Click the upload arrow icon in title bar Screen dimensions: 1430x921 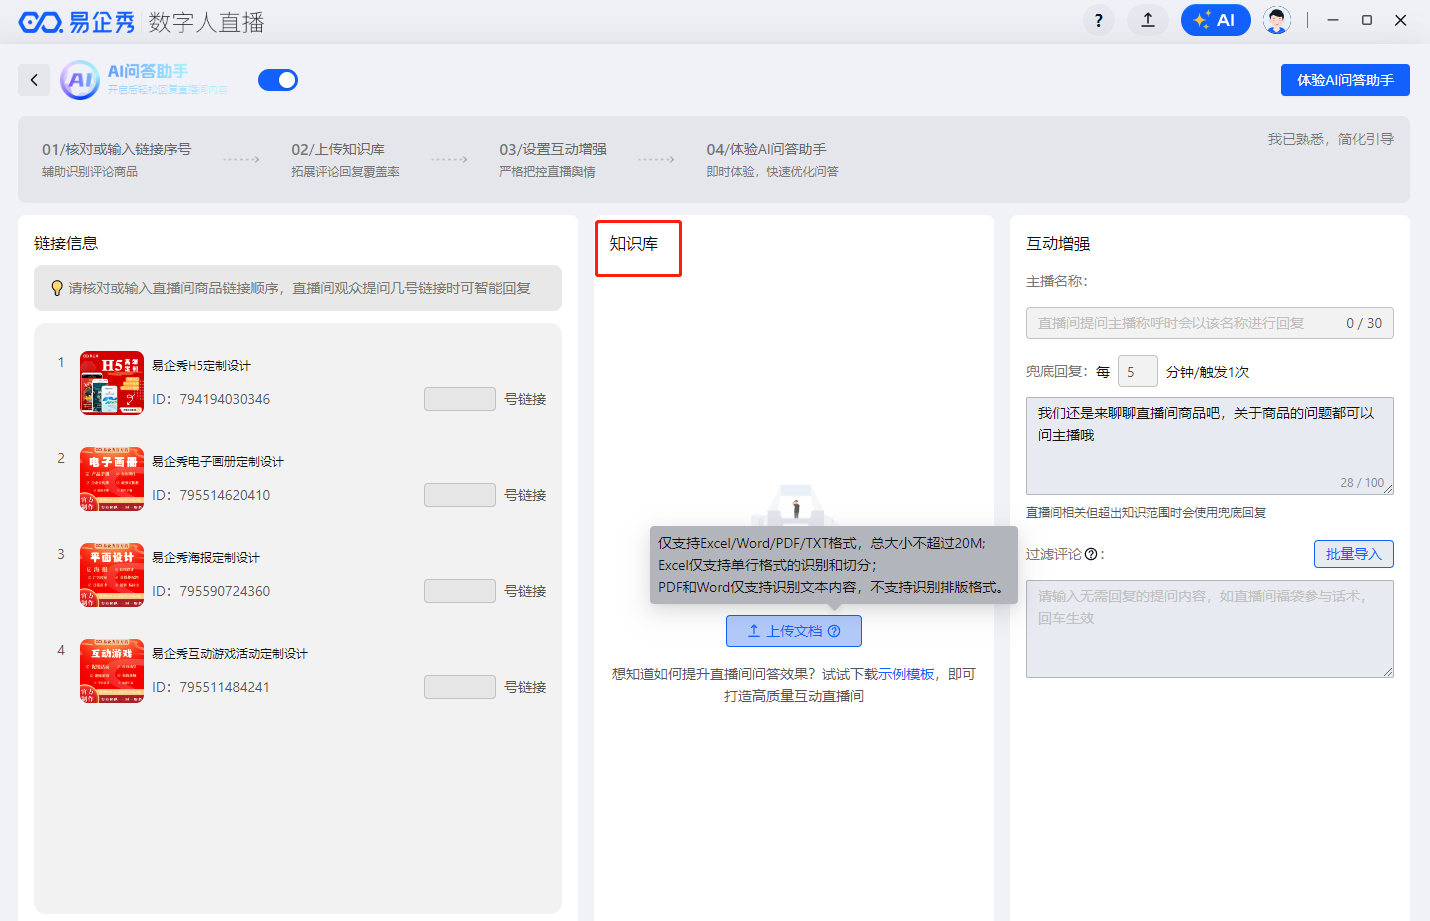click(x=1148, y=20)
